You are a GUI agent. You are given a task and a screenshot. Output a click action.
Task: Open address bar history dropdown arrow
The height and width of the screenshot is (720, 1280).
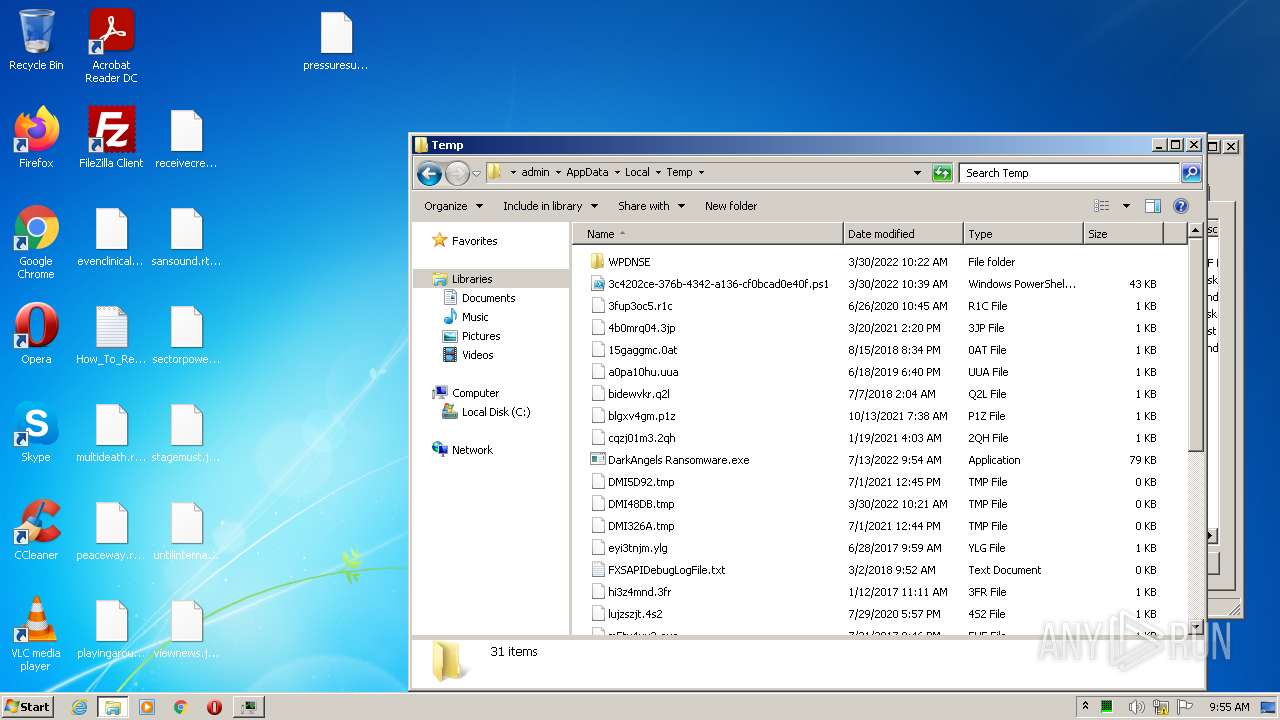[917, 173]
